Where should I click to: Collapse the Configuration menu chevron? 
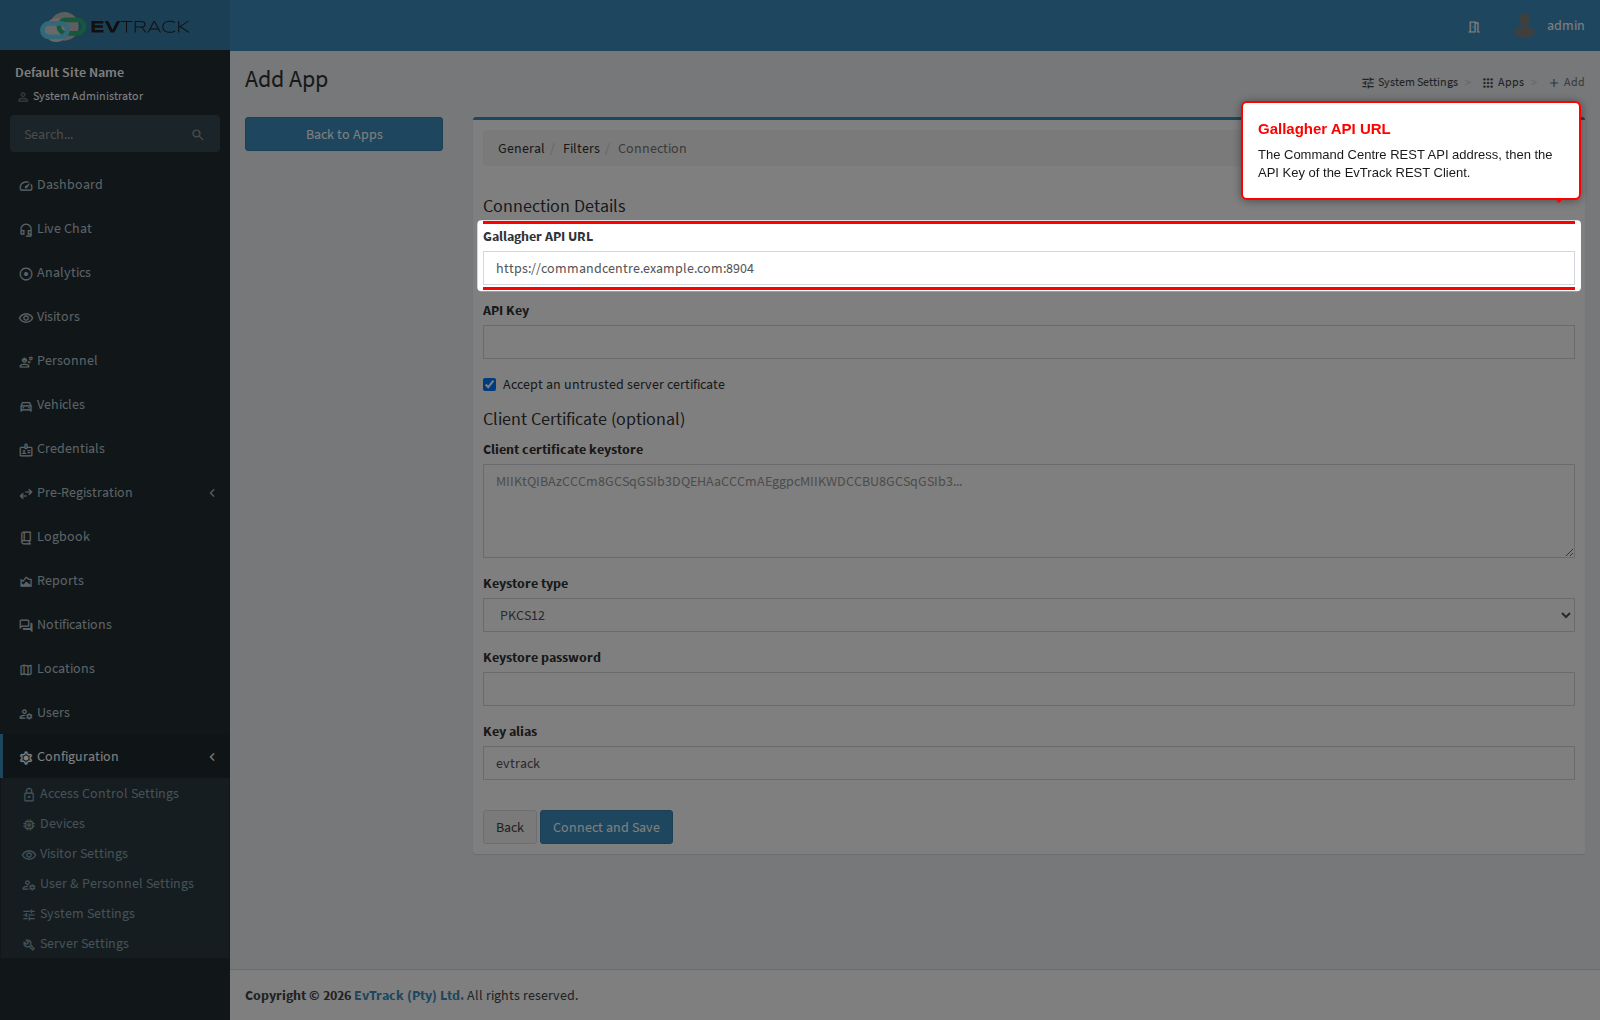(x=212, y=757)
